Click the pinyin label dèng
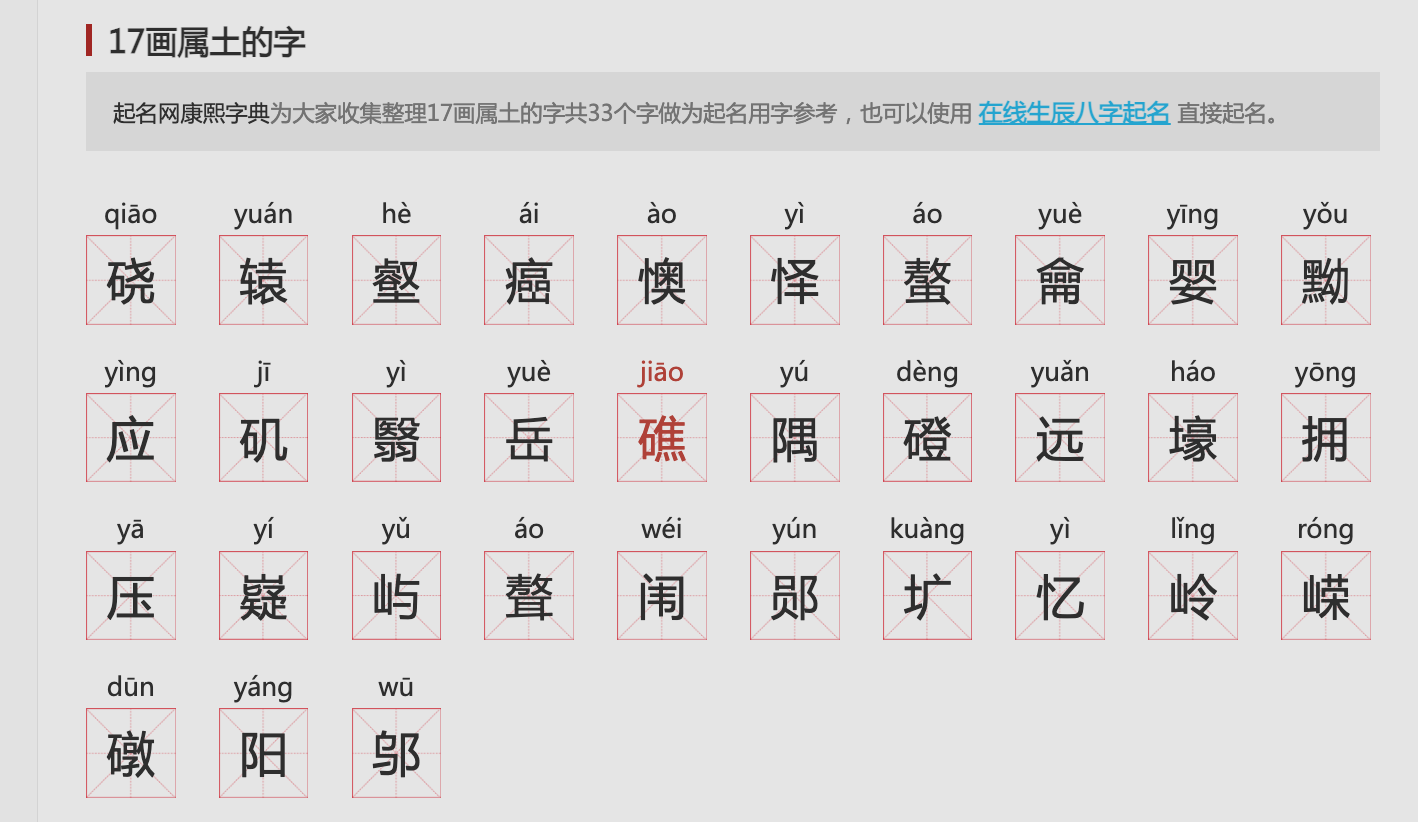The height and width of the screenshot is (822, 1418). [927, 373]
